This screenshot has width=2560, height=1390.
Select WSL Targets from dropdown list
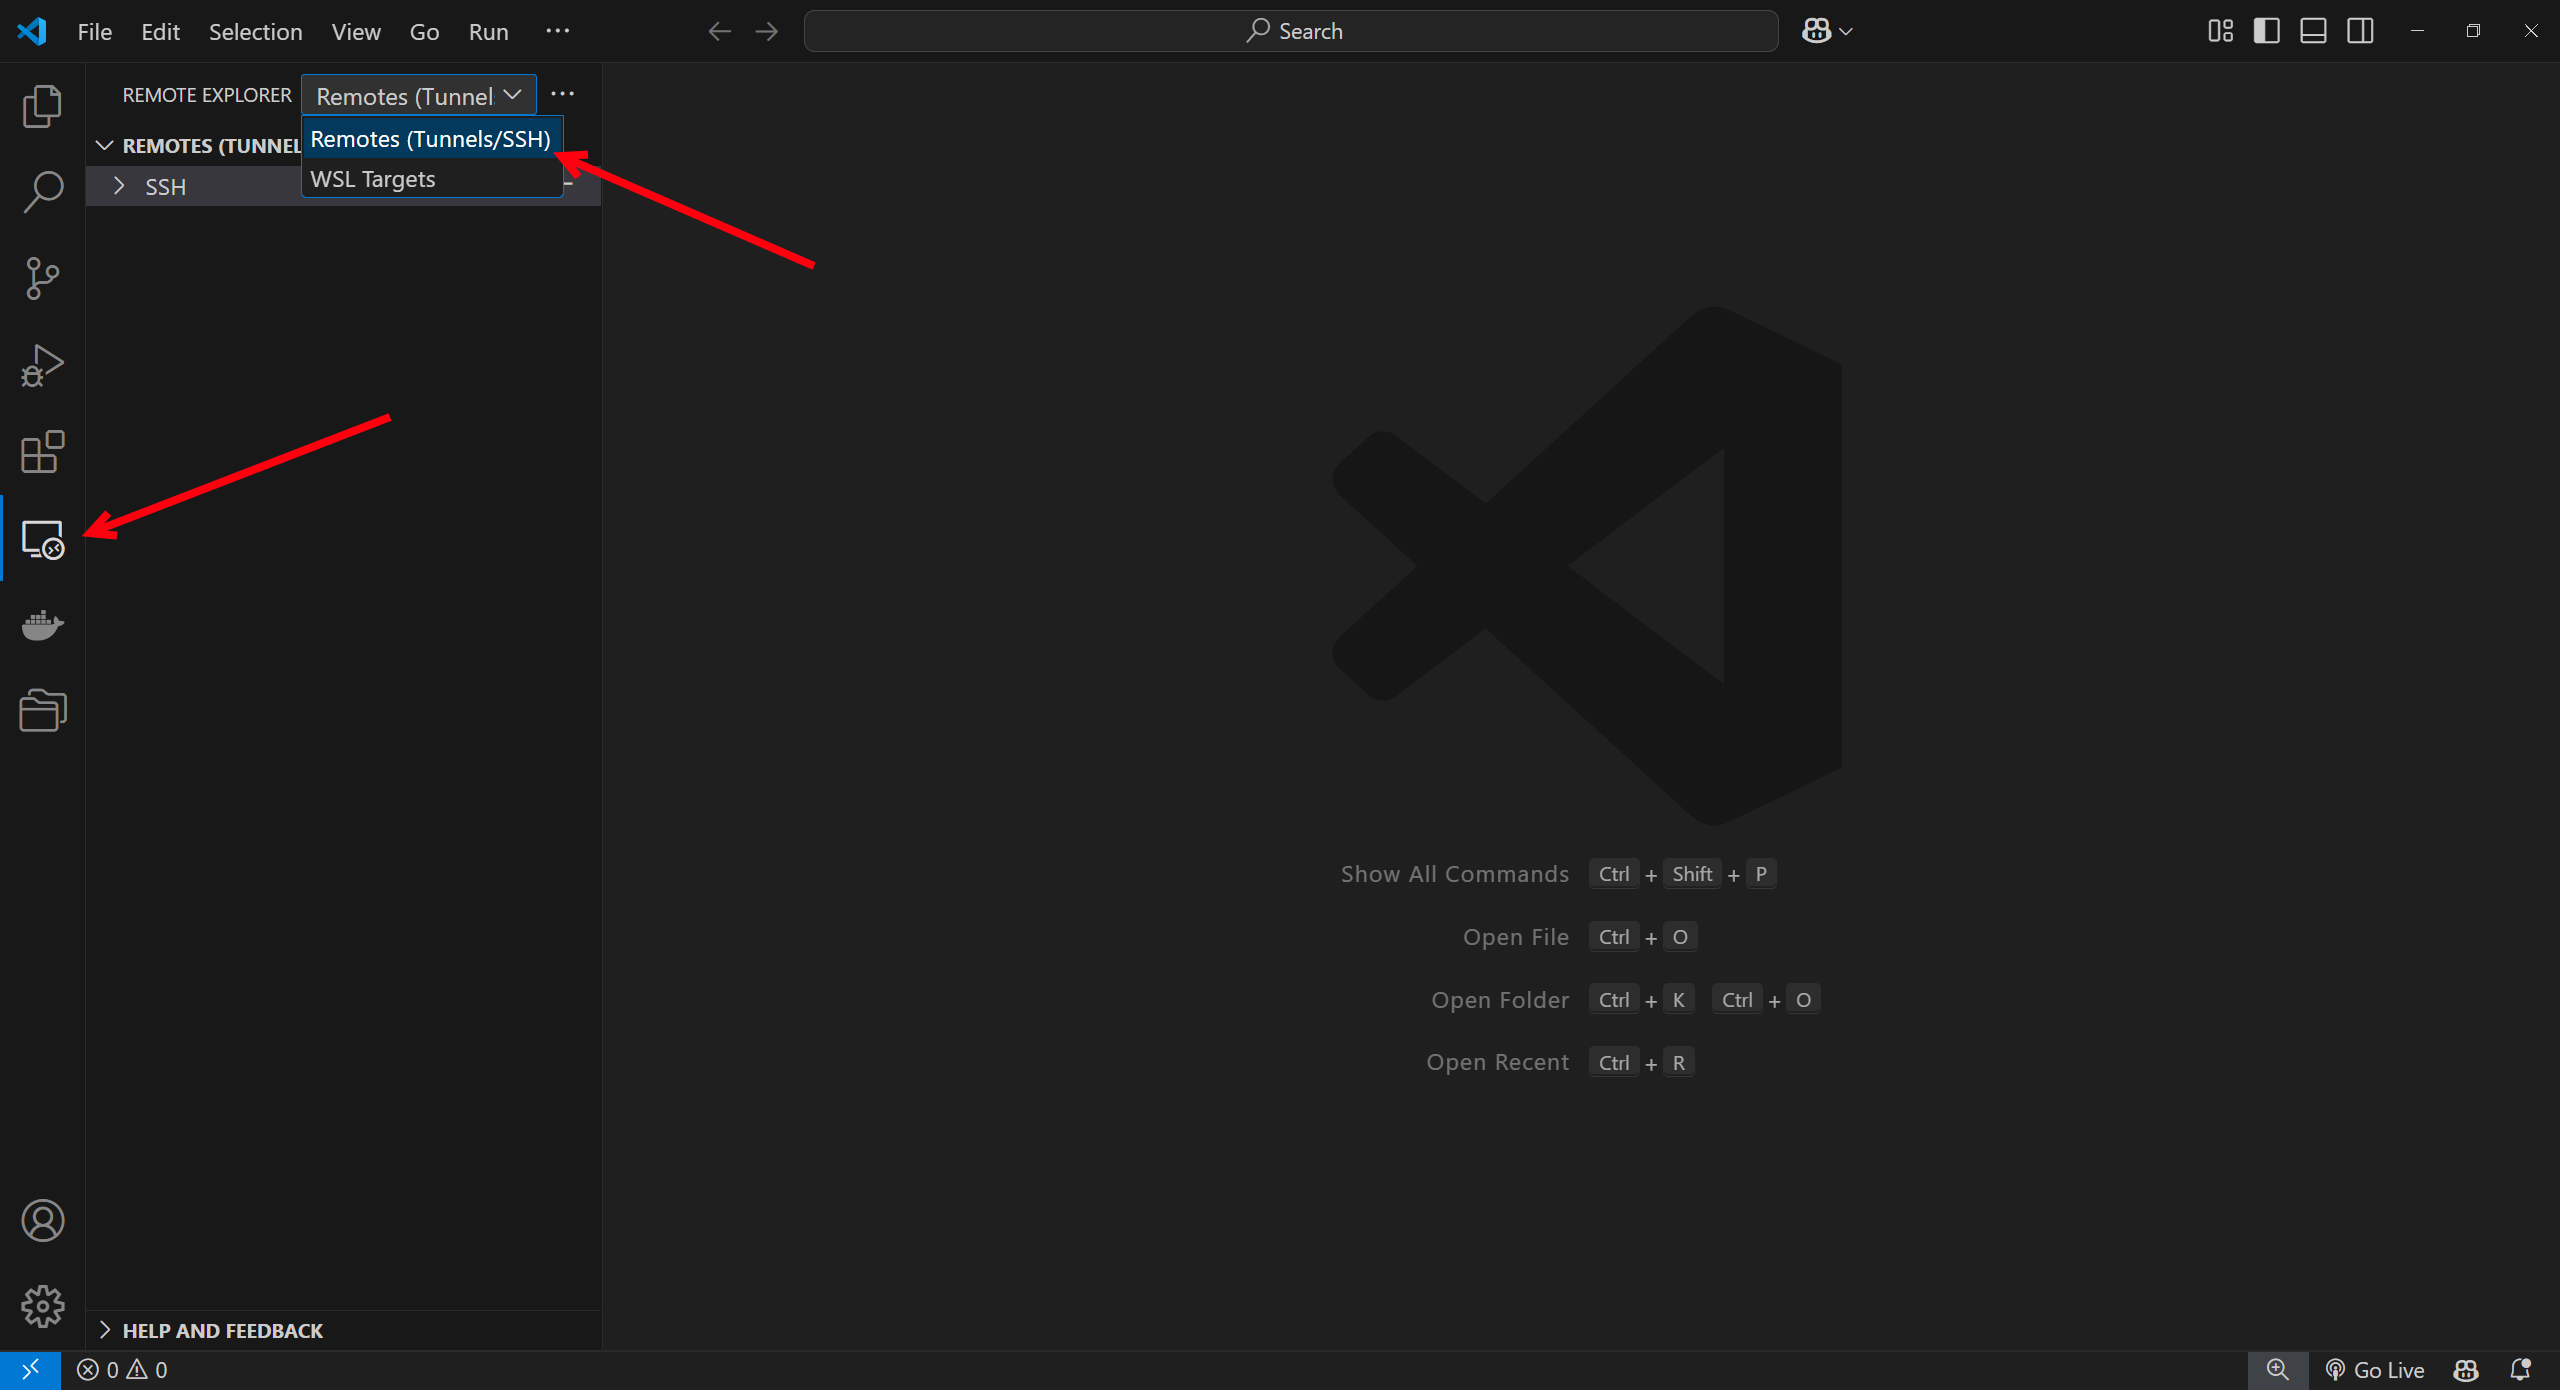point(373,179)
